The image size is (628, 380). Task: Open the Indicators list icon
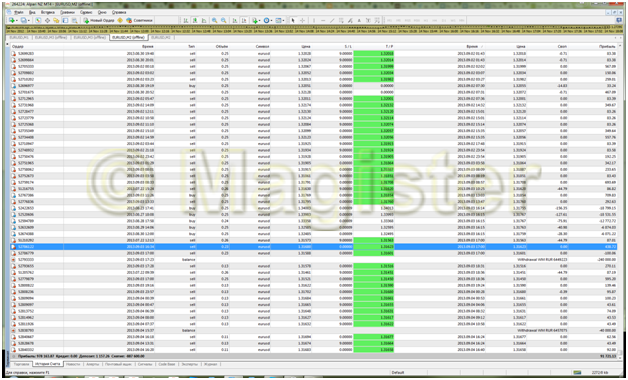click(254, 20)
